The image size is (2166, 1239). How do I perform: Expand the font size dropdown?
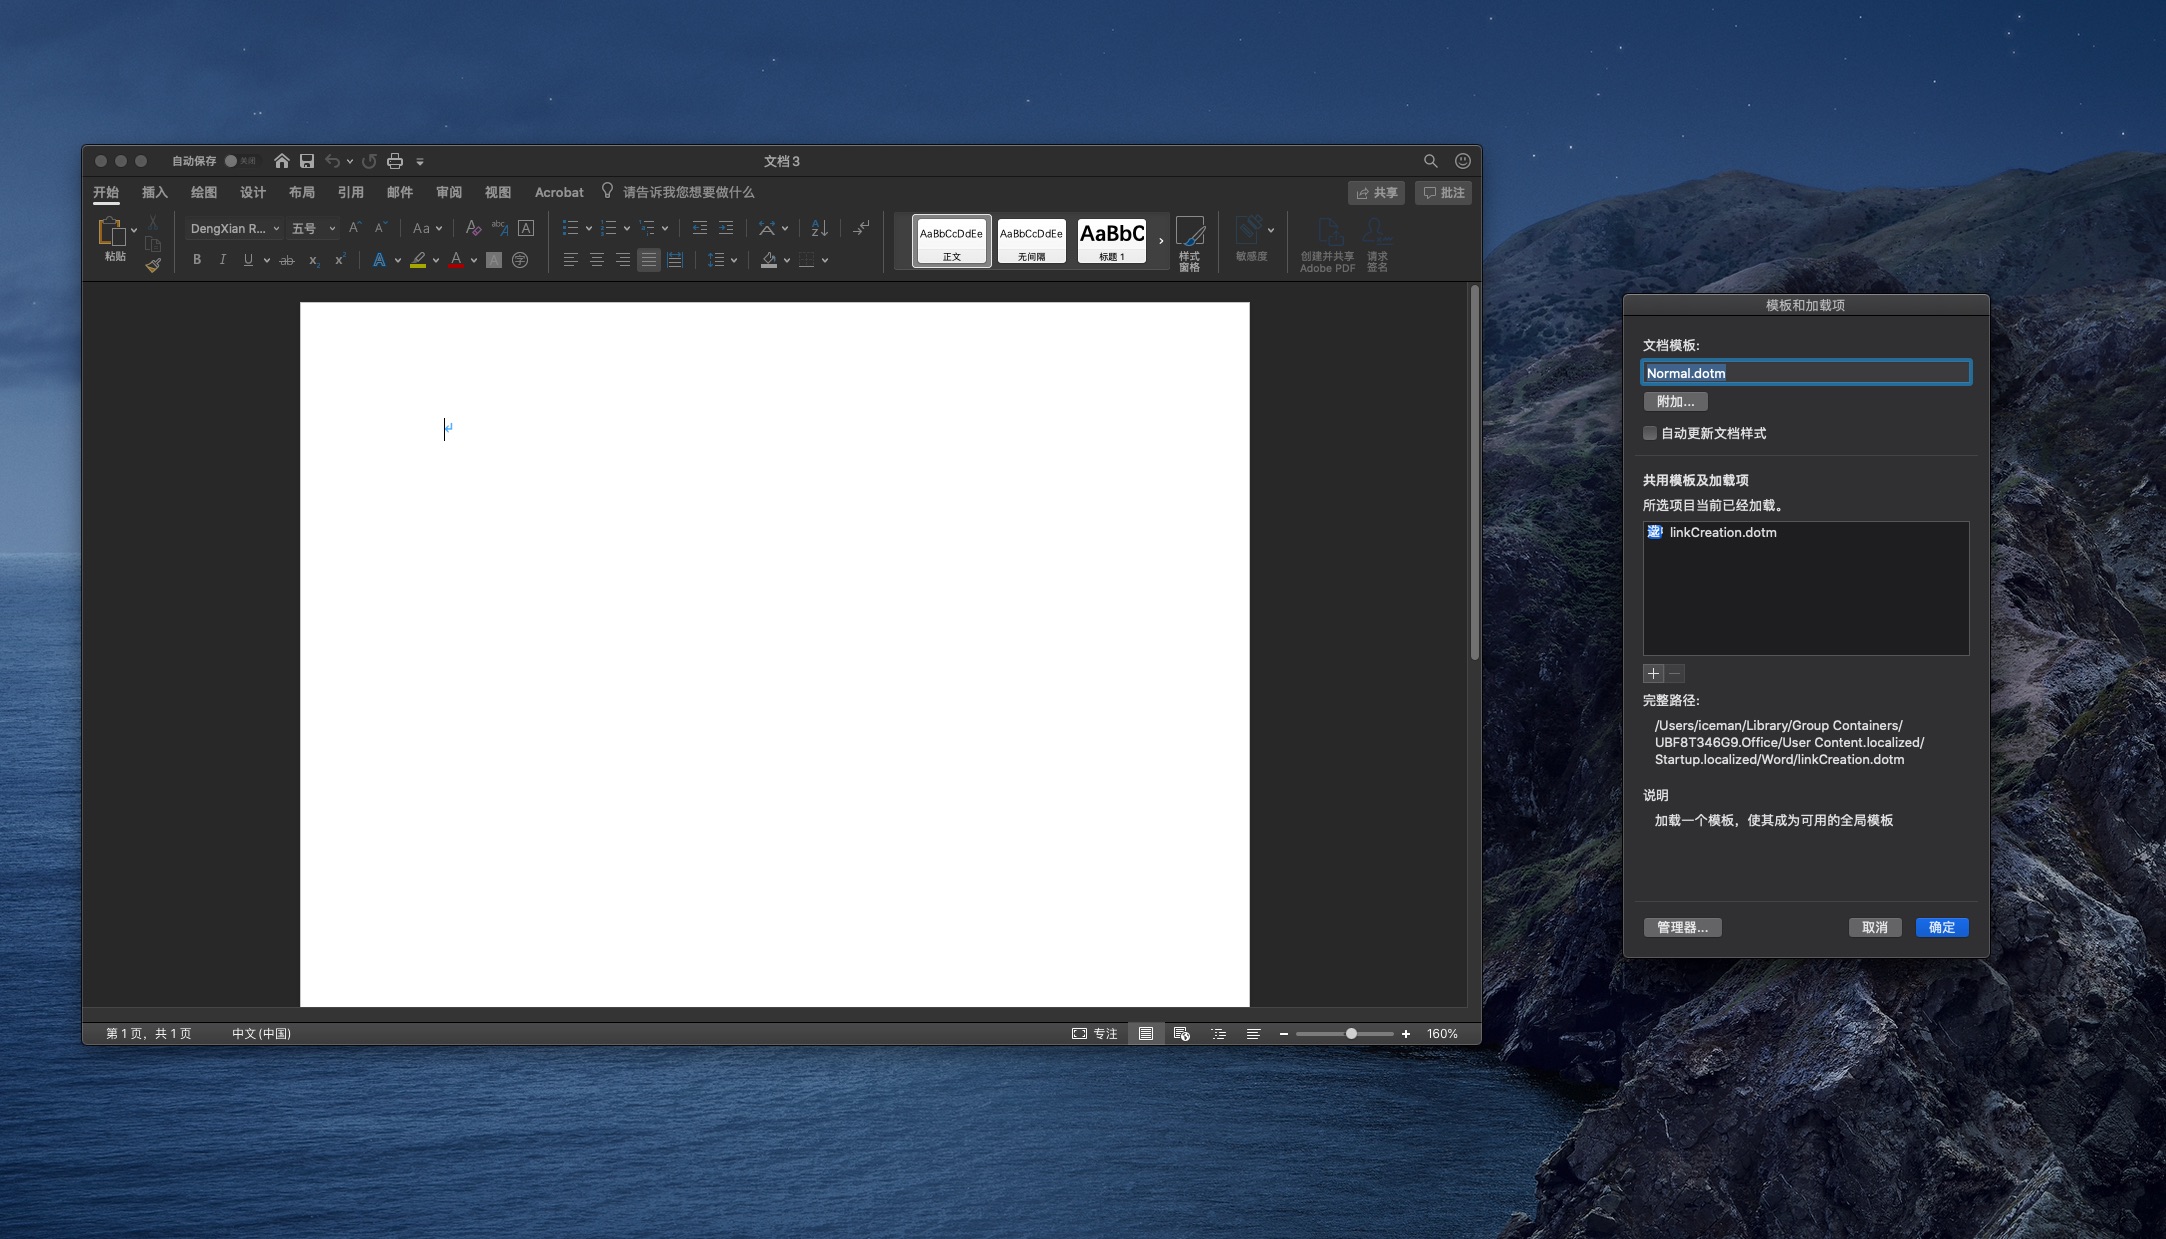332,229
